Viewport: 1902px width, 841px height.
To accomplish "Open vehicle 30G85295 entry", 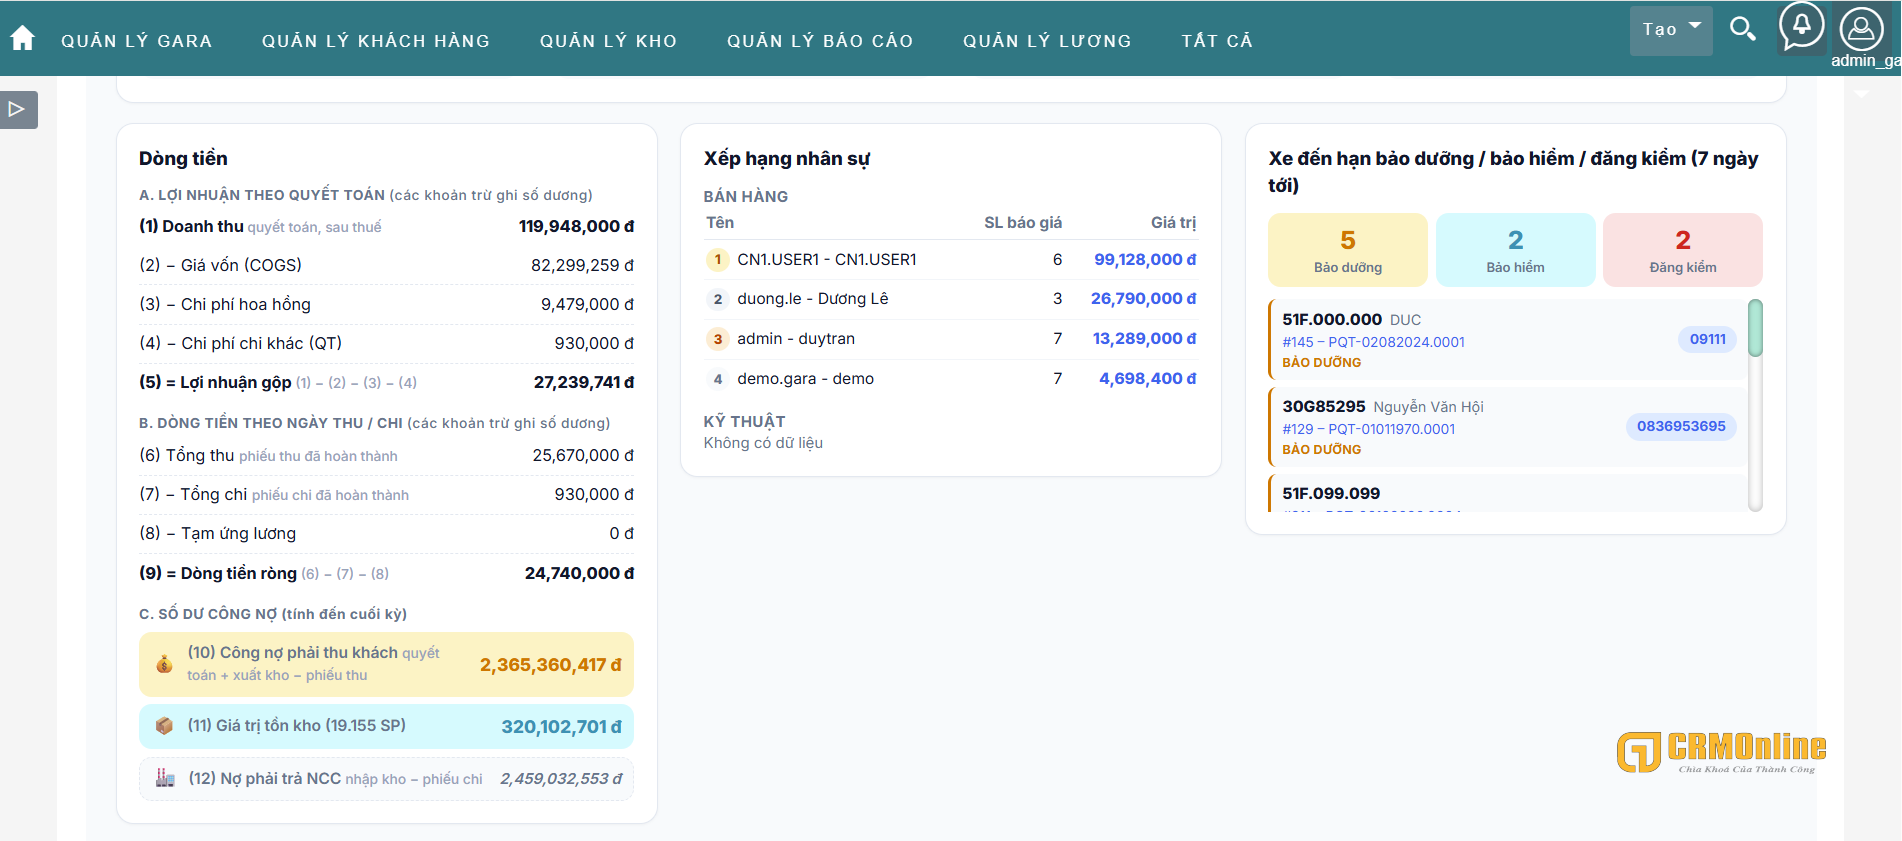I will [1508, 427].
